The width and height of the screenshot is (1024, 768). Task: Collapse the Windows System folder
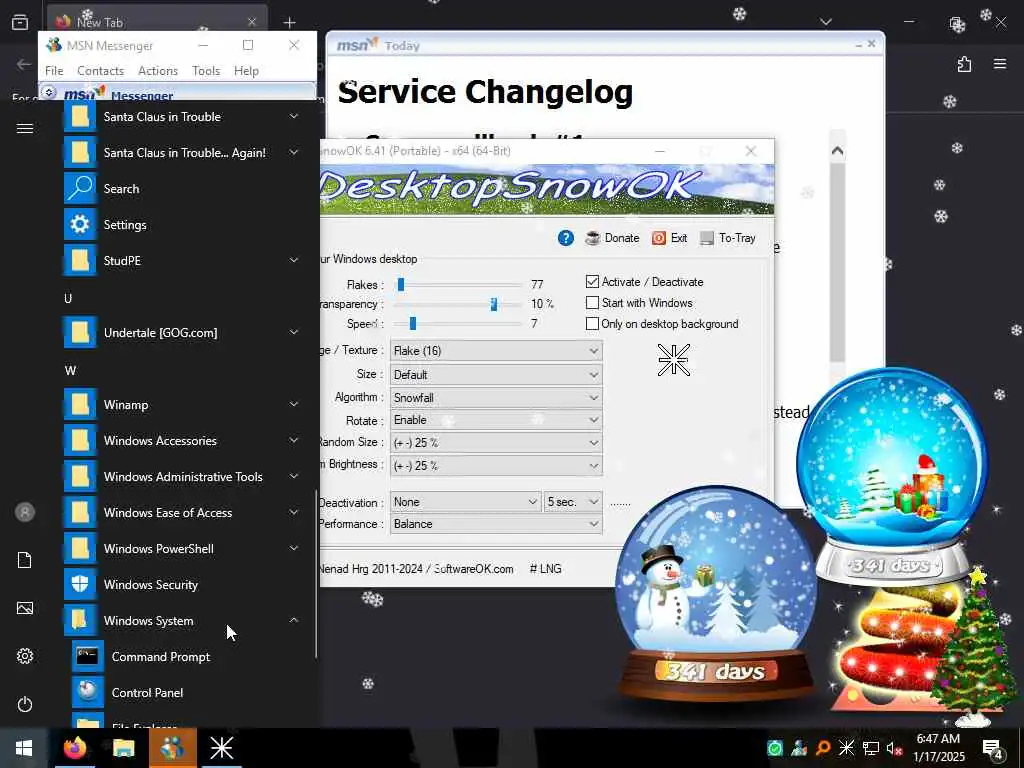[x=294, y=620]
